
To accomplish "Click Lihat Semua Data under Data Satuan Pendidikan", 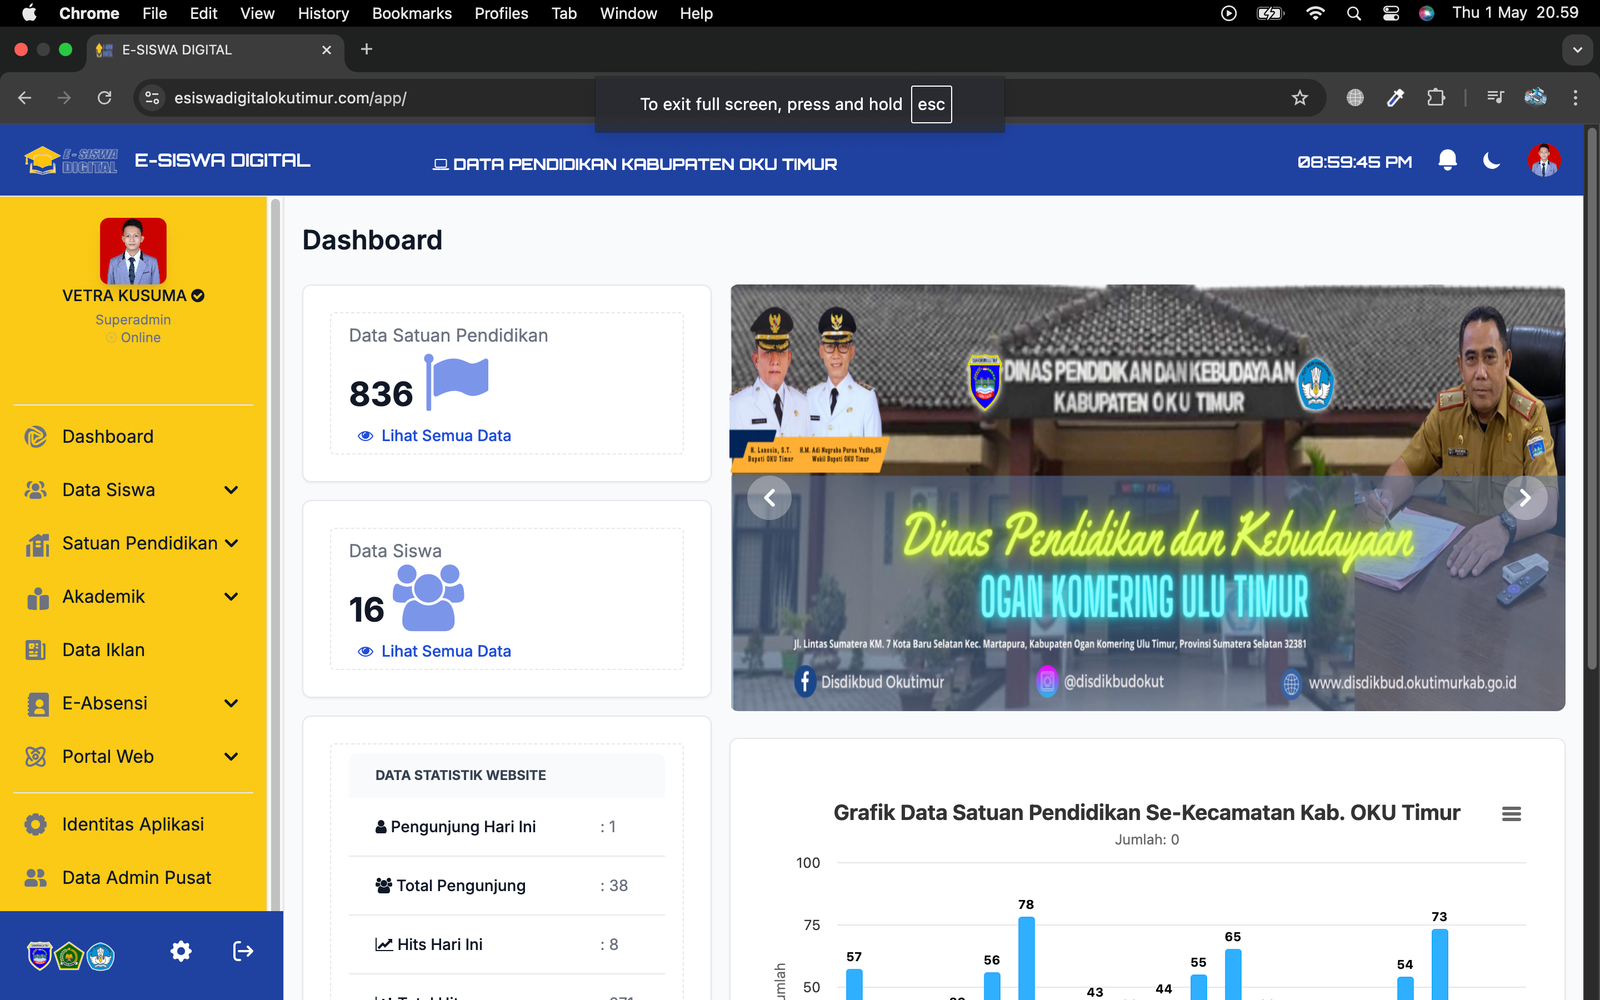I will pyautogui.click(x=445, y=436).
